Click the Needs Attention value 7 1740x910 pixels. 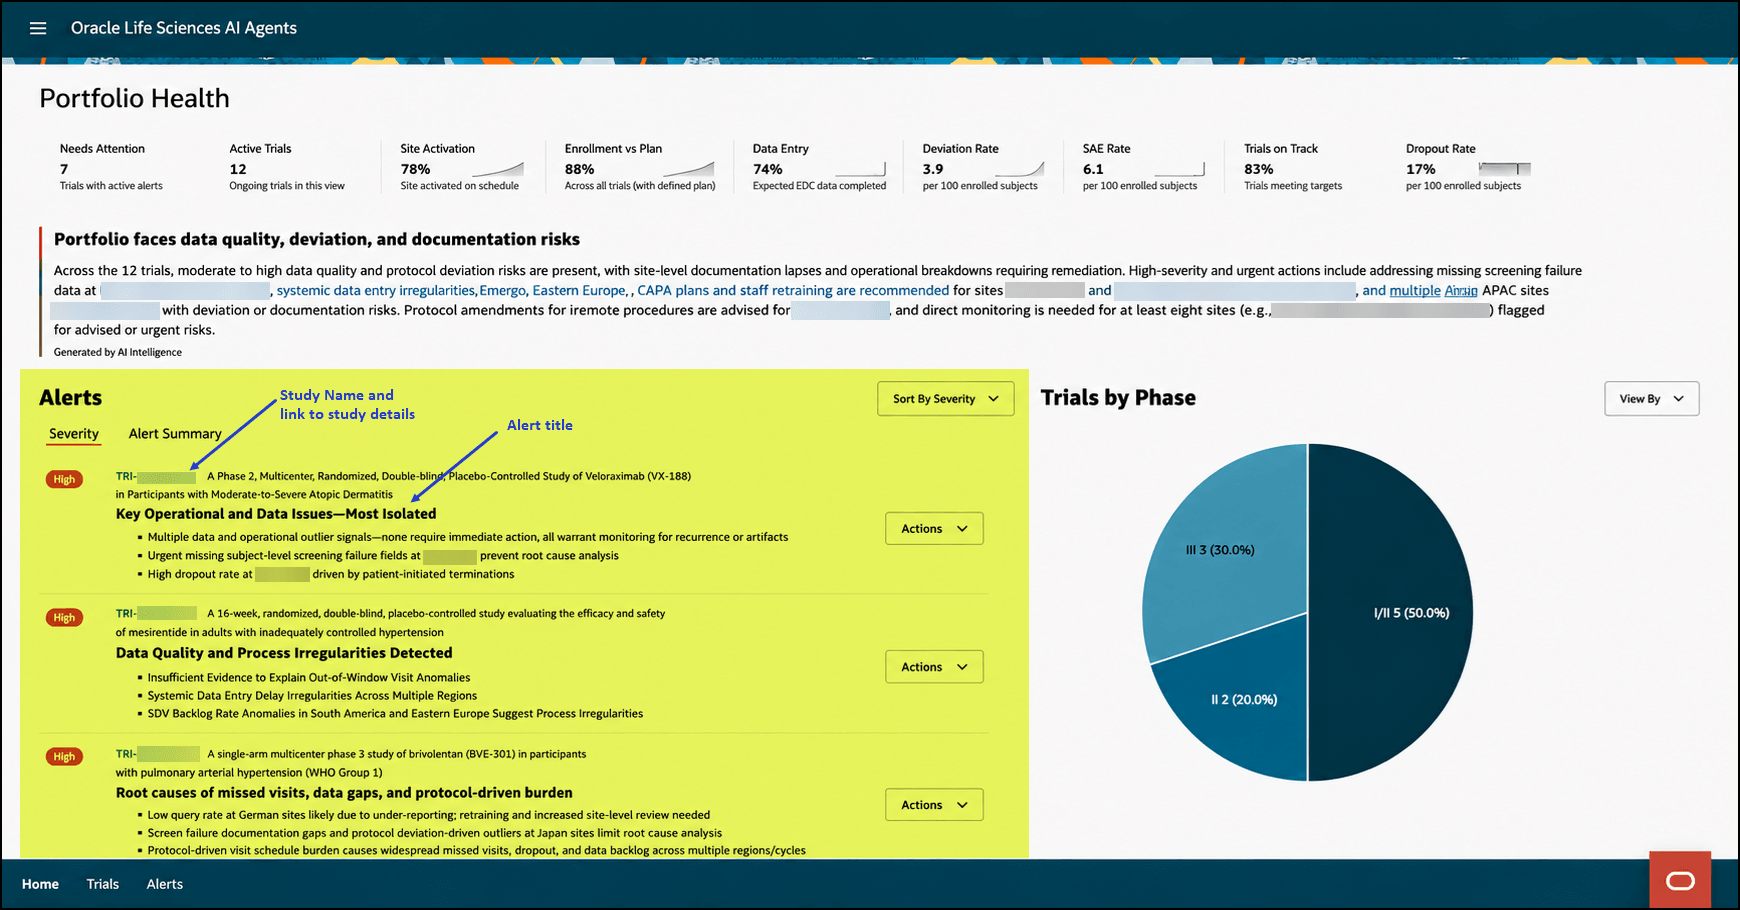click(x=64, y=169)
